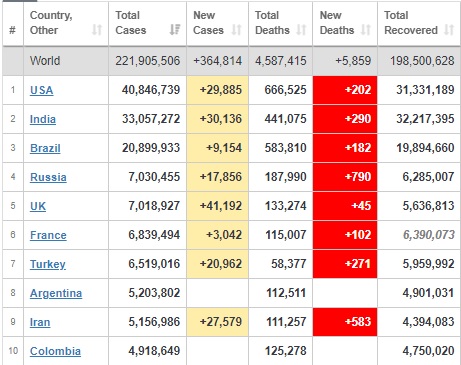The height and width of the screenshot is (365, 461).
Task: Sort by New Deaths using arrow icon
Action: [366, 30]
